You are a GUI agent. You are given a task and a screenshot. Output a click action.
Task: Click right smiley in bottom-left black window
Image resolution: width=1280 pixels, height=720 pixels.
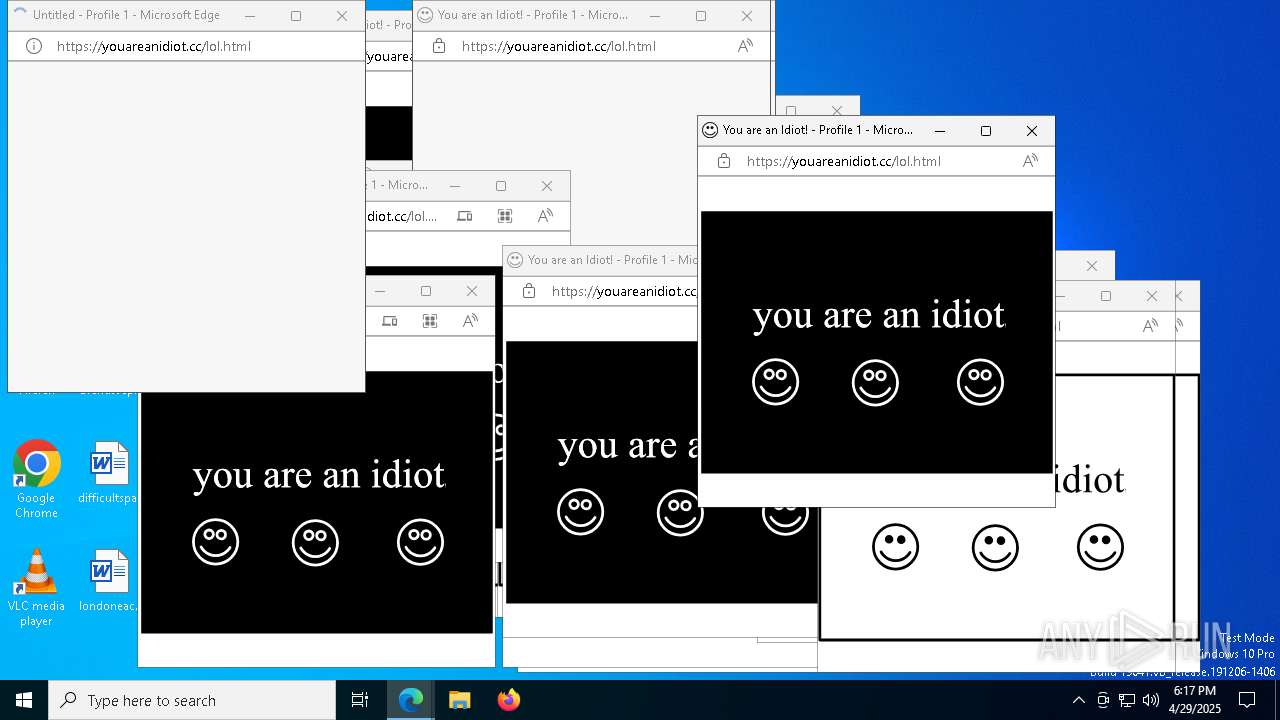click(x=420, y=542)
